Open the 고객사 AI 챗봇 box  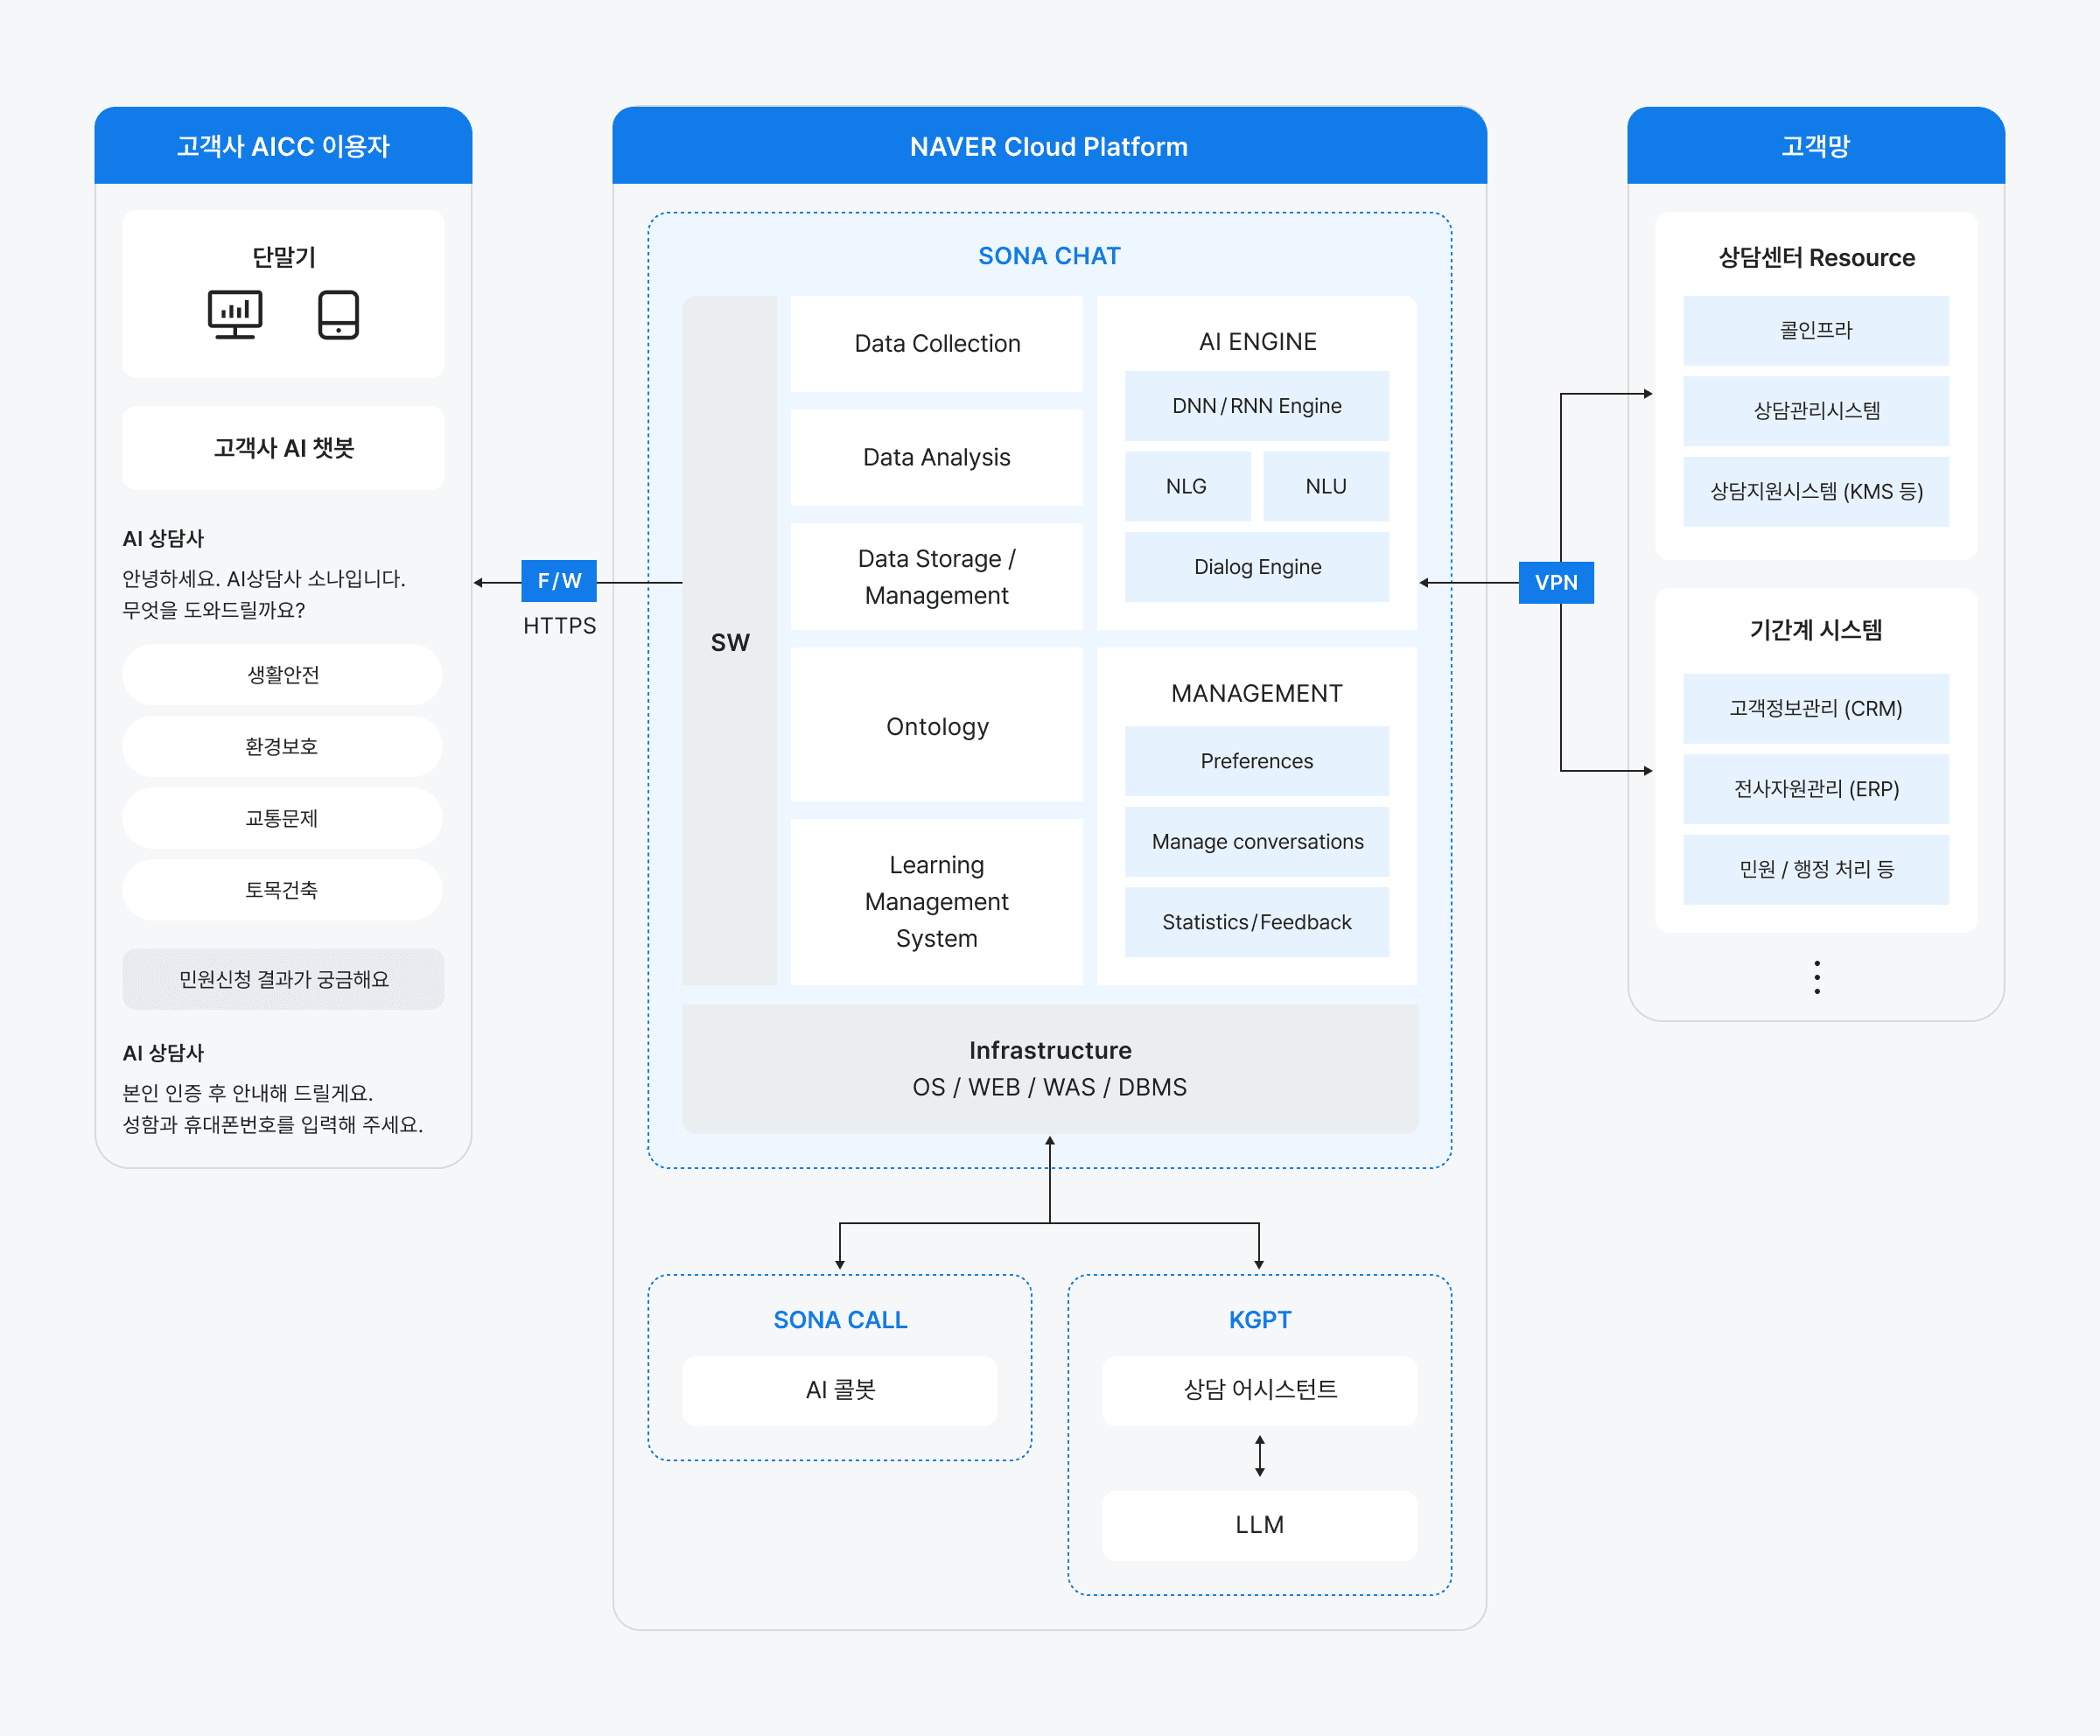pos(283,448)
